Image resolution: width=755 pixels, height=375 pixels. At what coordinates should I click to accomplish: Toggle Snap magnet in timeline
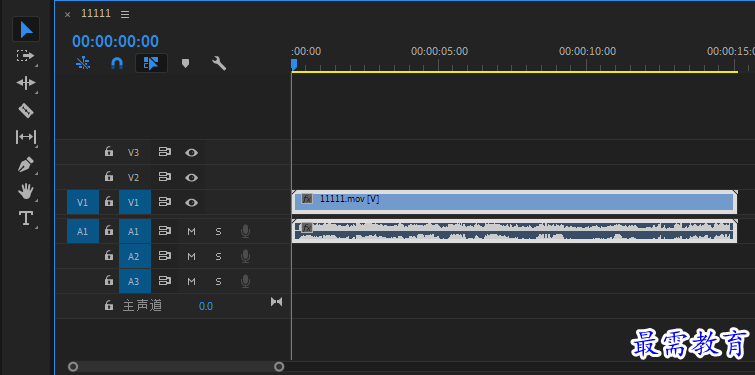click(117, 63)
